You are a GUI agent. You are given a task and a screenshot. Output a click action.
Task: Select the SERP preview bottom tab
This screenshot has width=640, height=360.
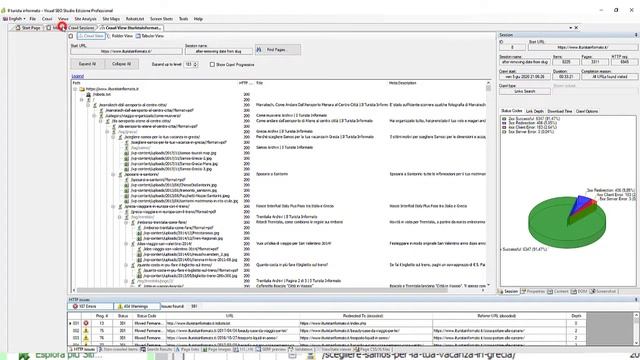pyautogui.click(x=271, y=350)
